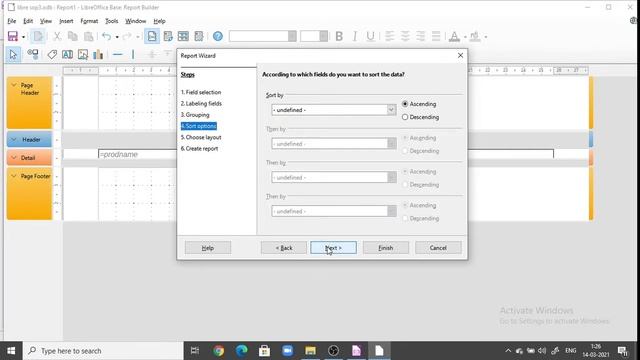Go to step 3 Grouping
Screen dimensions: 640x360
click(195, 115)
